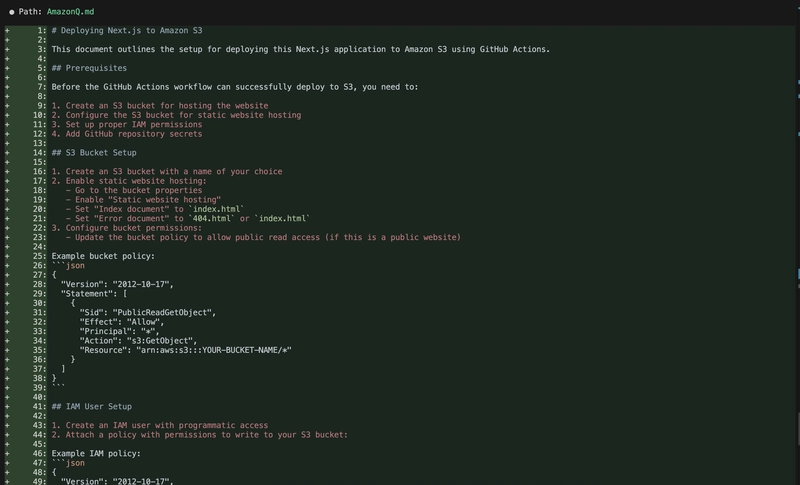The image size is (800, 485).
Task: Click 'Create an IAM user with programmatic access'
Action: (167, 426)
